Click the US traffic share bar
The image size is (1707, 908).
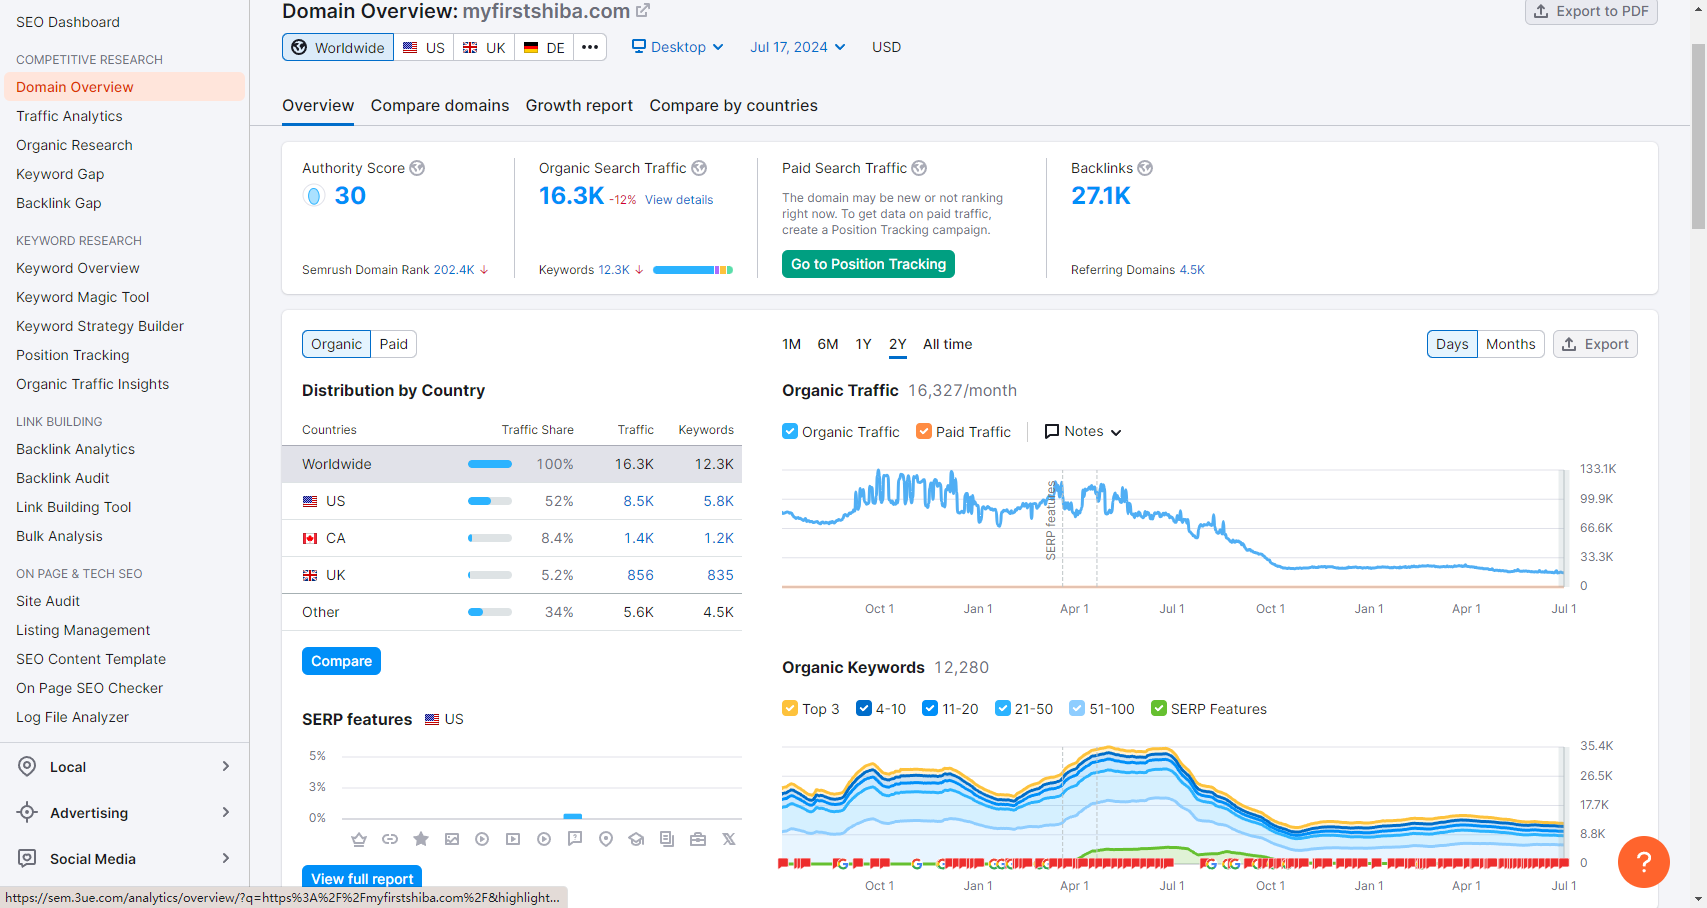[x=490, y=501]
